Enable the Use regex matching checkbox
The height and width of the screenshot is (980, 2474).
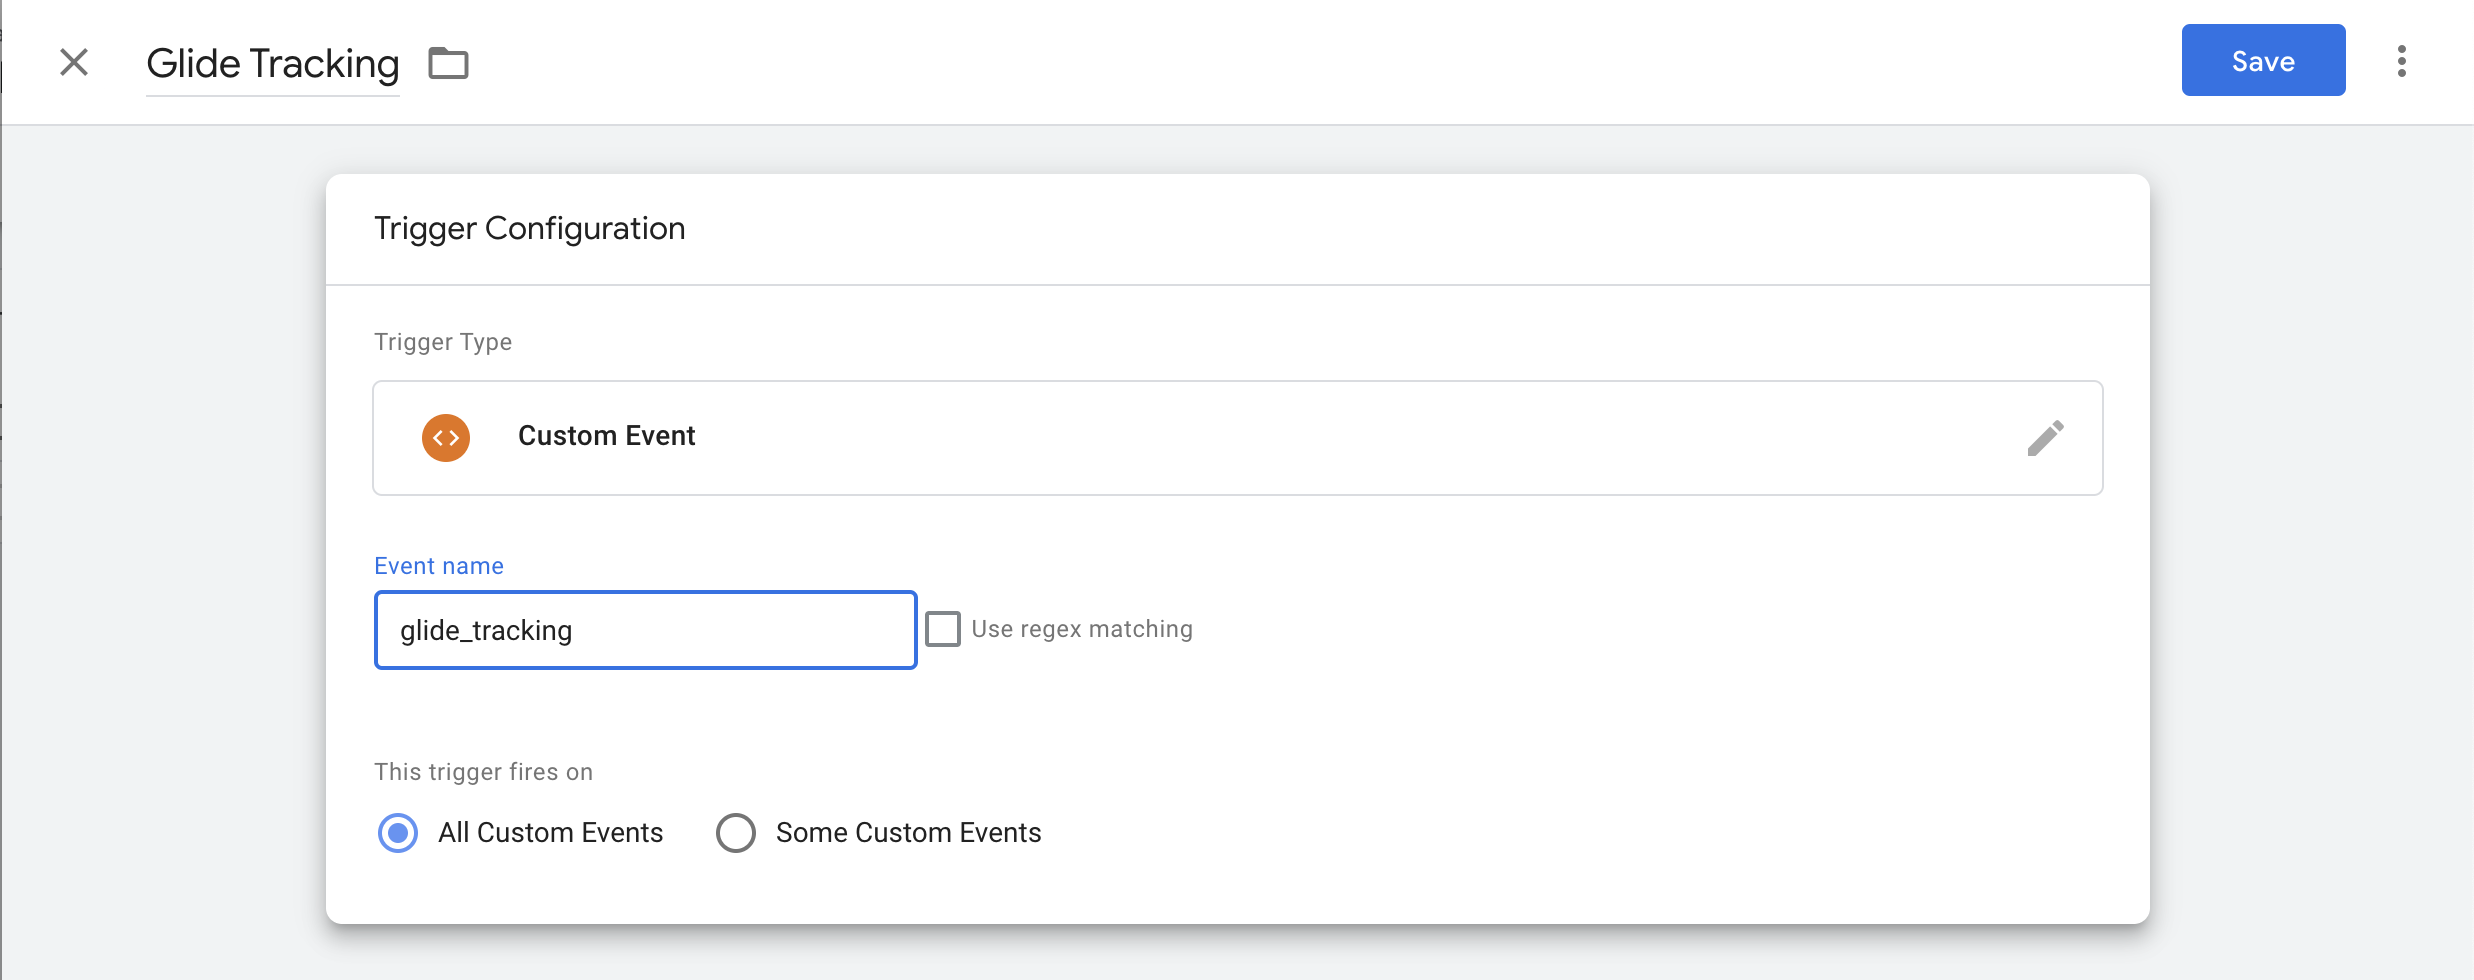coord(942,629)
